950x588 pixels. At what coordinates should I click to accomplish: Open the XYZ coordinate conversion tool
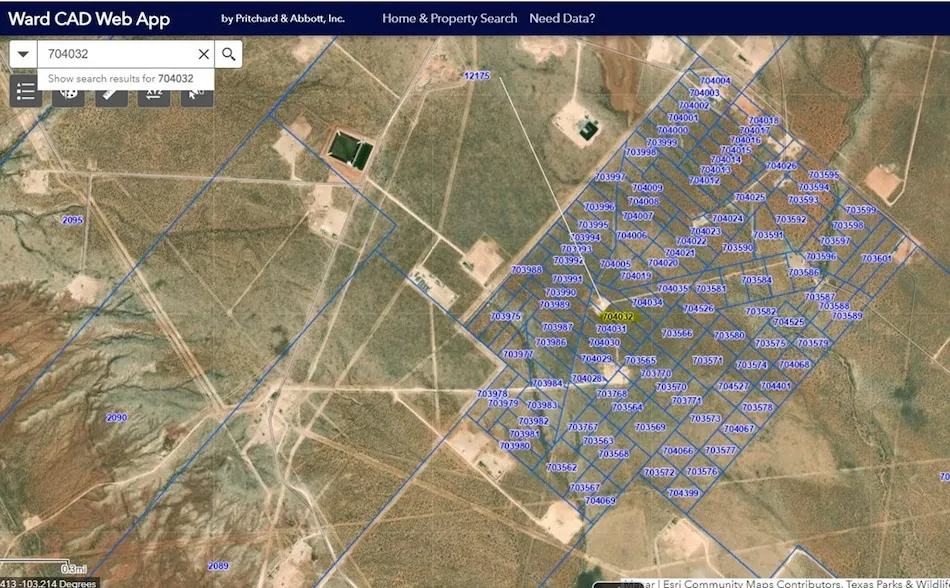154,93
